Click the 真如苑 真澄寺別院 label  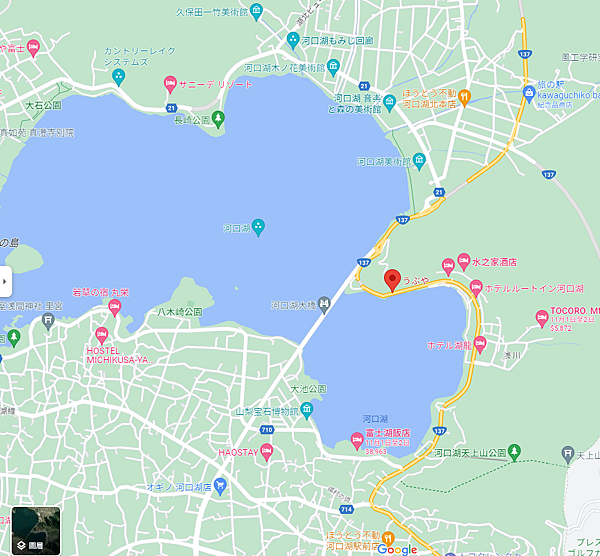pos(37,133)
